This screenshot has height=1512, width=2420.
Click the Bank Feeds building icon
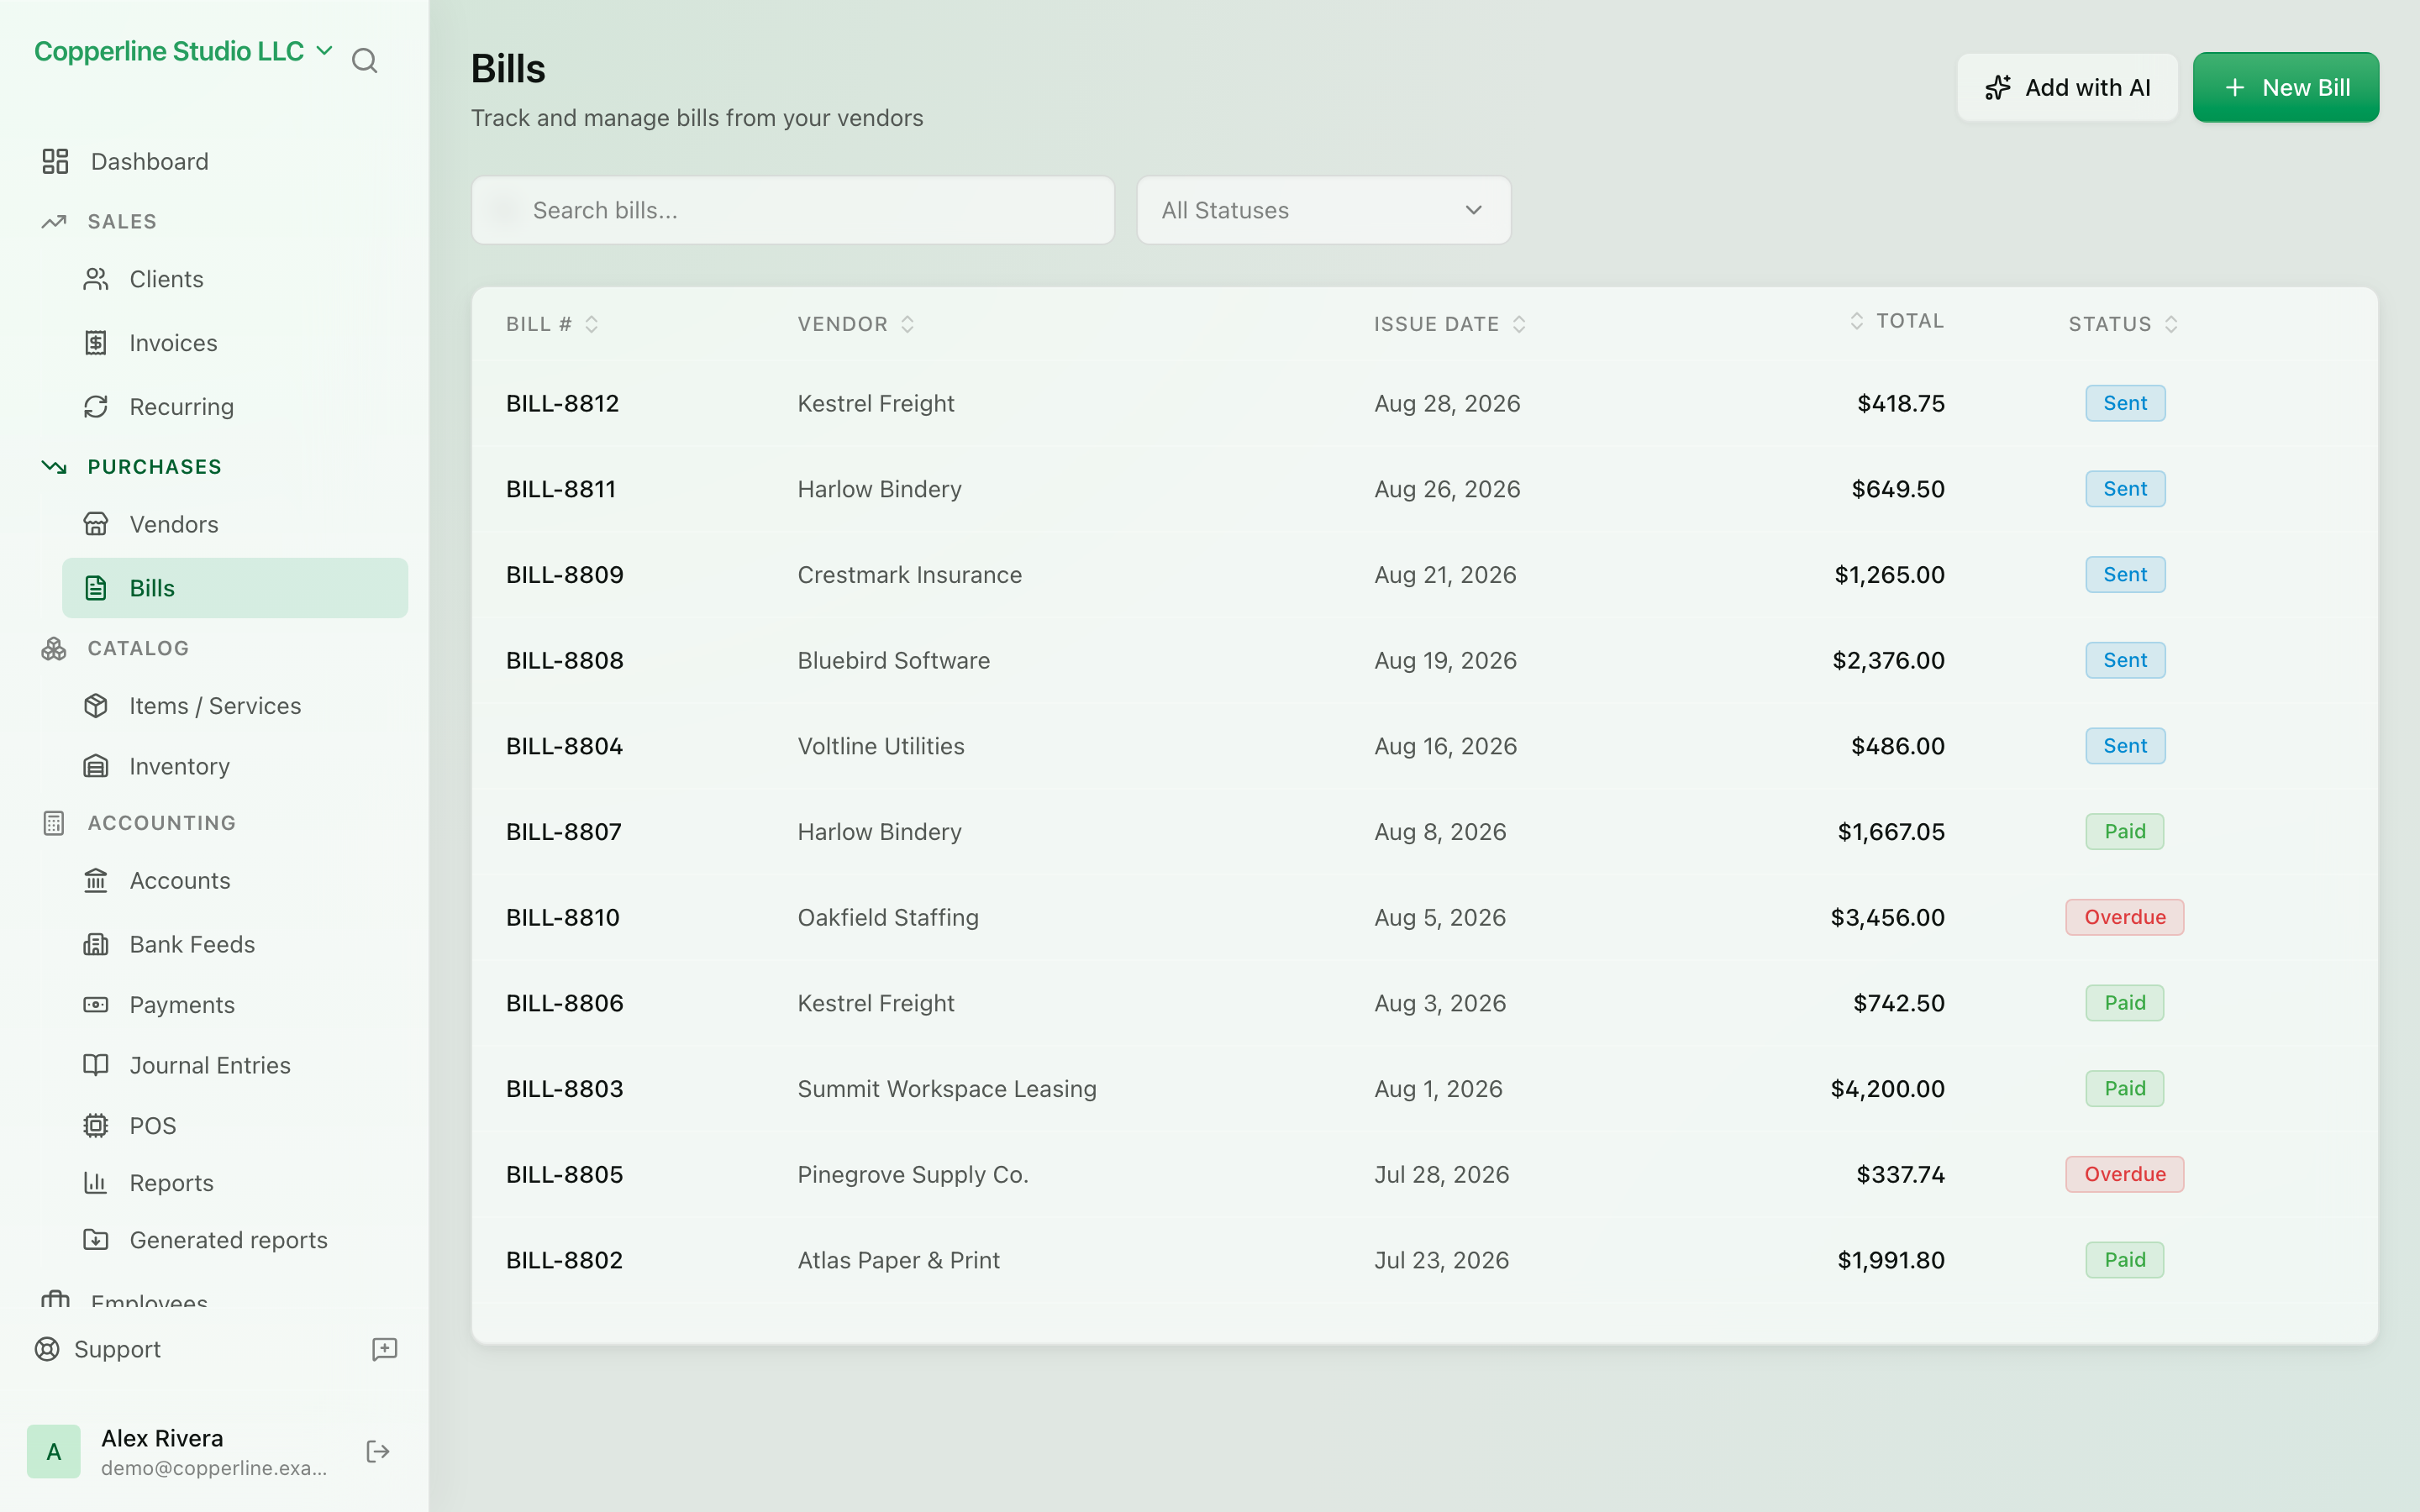96,944
